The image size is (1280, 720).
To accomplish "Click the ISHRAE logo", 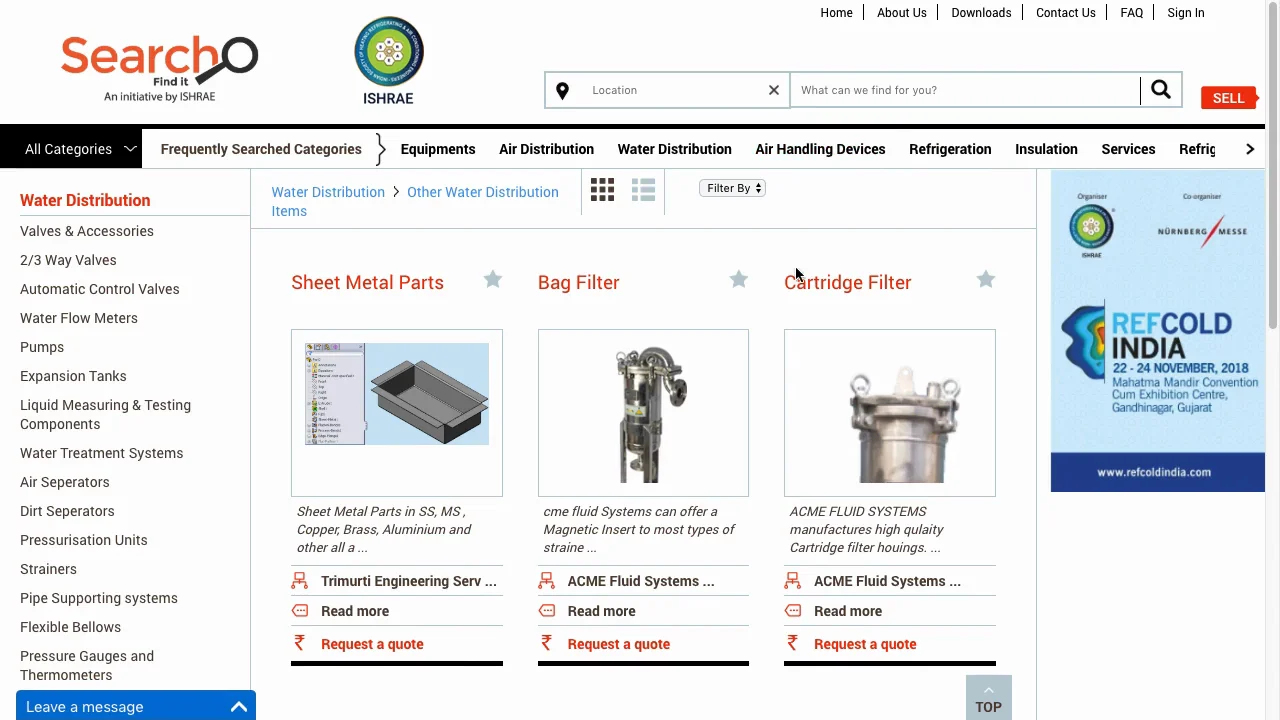I will (x=389, y=60).
